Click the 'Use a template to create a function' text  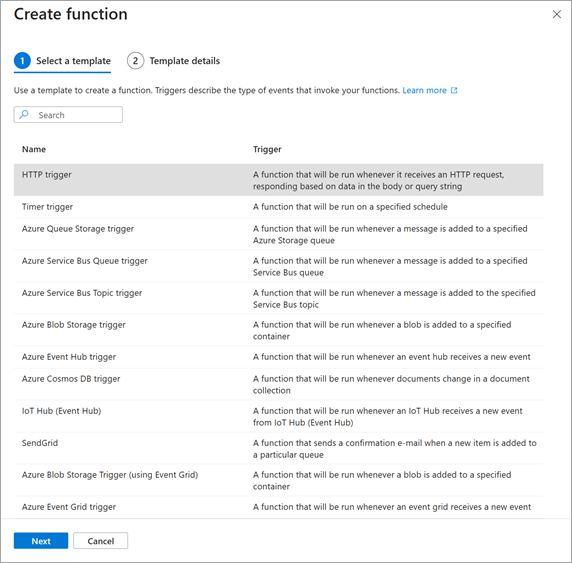coord(207,90)
